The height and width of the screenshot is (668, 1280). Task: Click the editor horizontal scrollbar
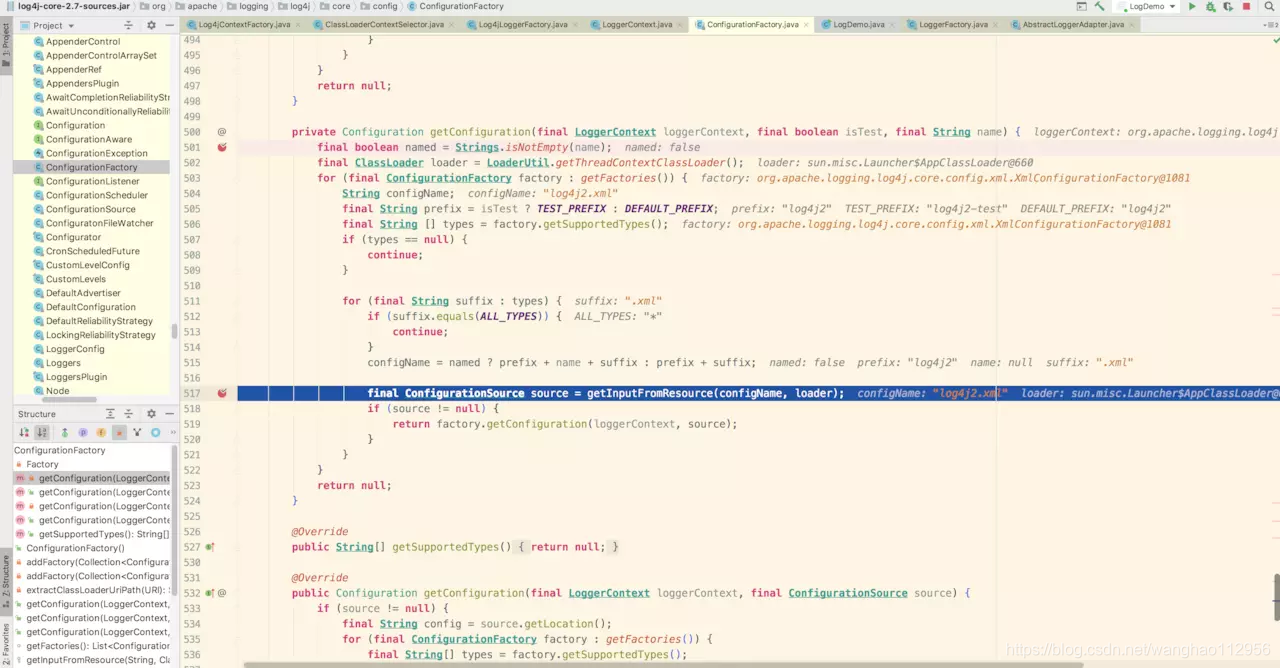[663, 664]
